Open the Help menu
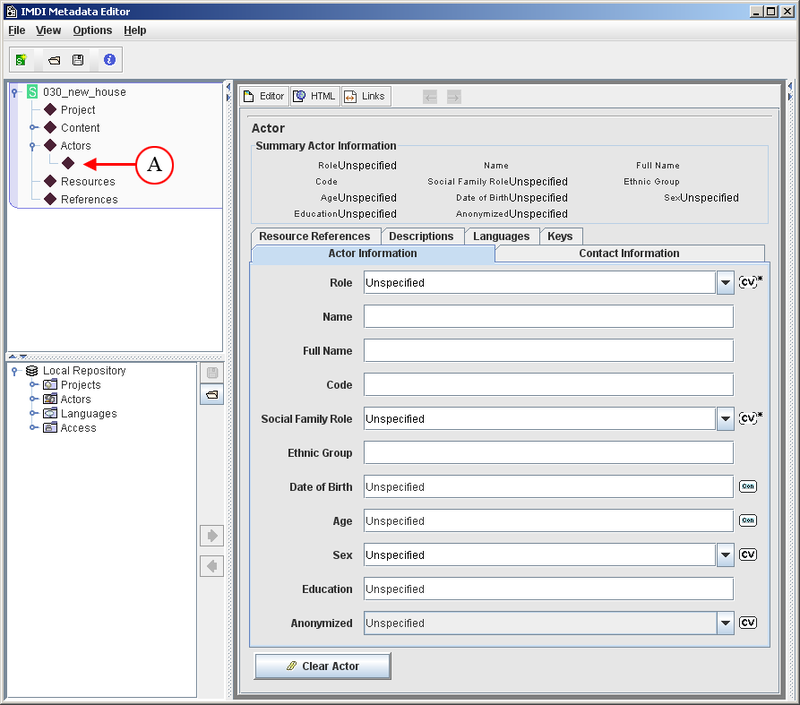 point(135,30)
